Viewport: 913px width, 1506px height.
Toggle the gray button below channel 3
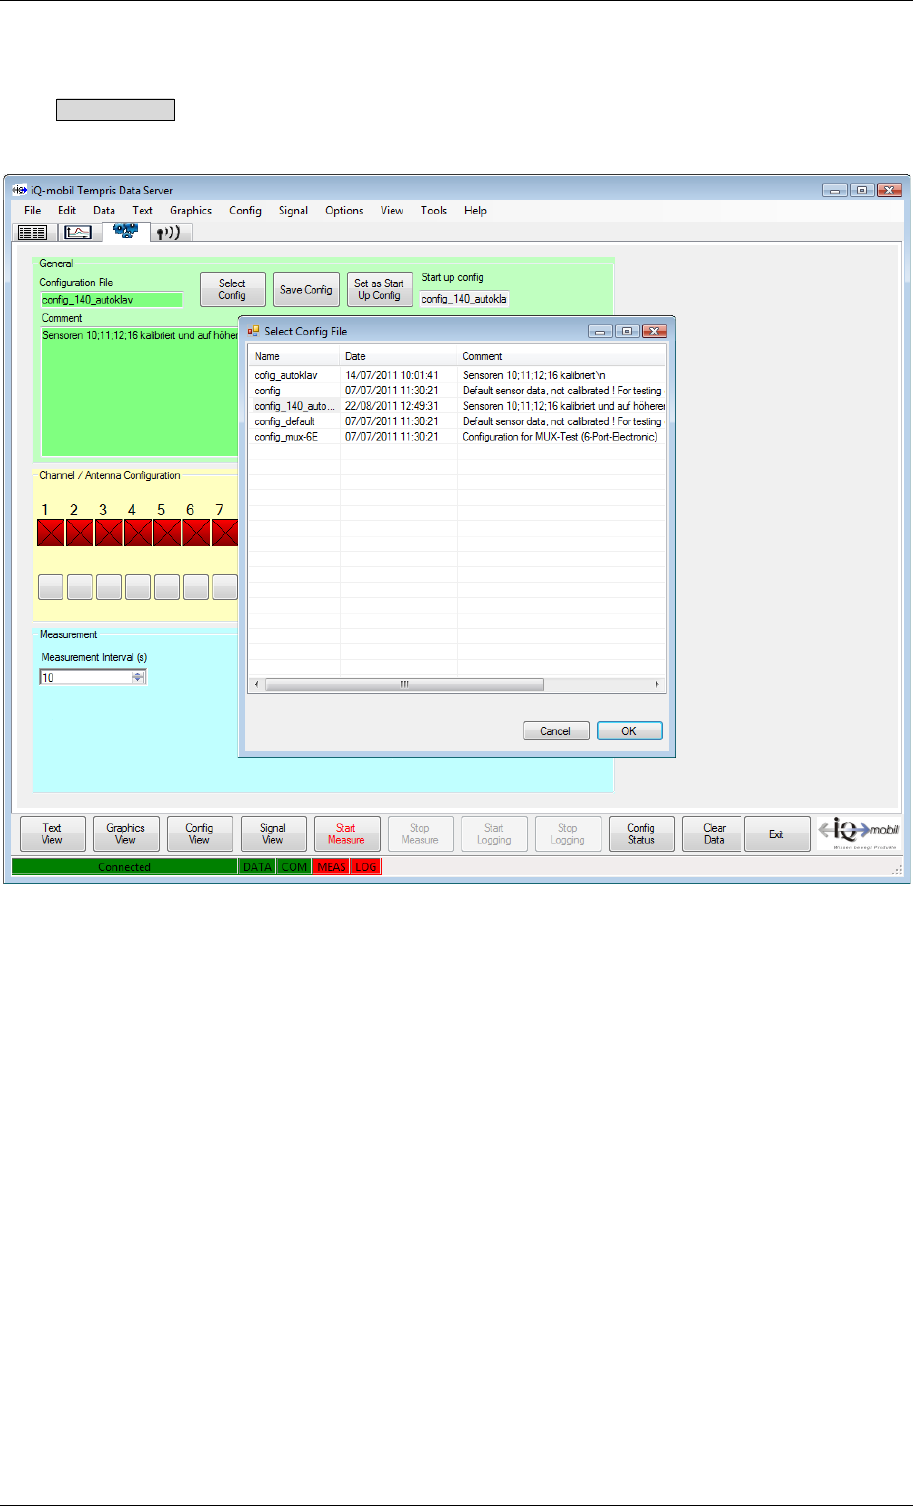pyautogui.click(x=108, y=587)
